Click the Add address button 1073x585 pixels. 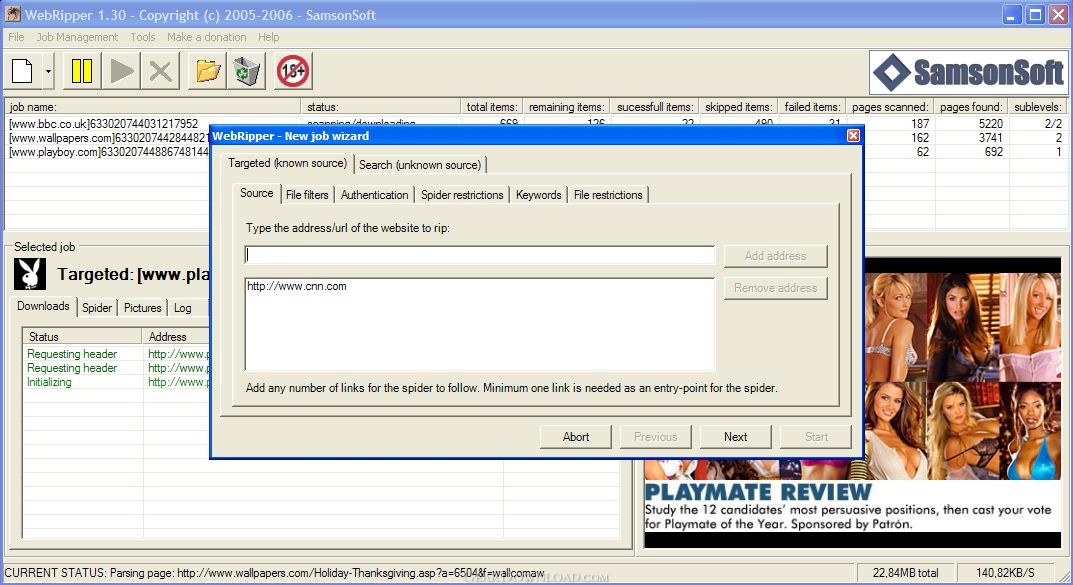775,256
